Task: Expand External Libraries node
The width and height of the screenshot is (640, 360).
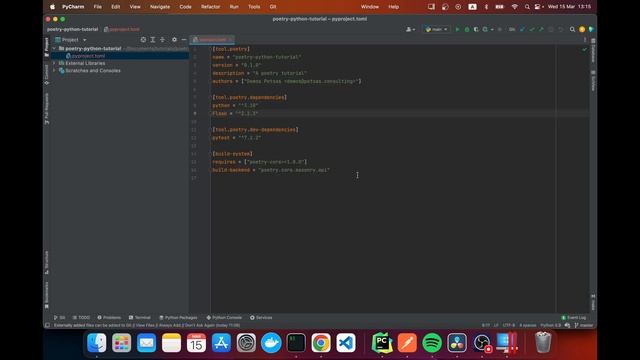Action: [x=54, y=63]
